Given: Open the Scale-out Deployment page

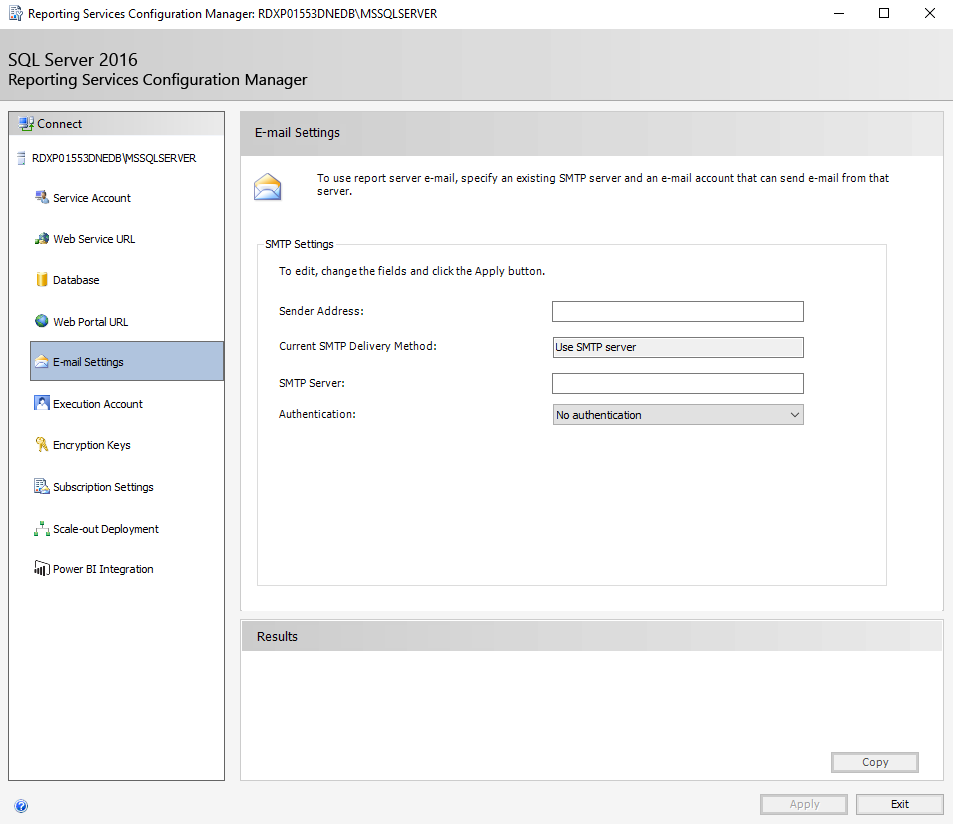Looking at the screenshot, I should (x=106, y=529).
